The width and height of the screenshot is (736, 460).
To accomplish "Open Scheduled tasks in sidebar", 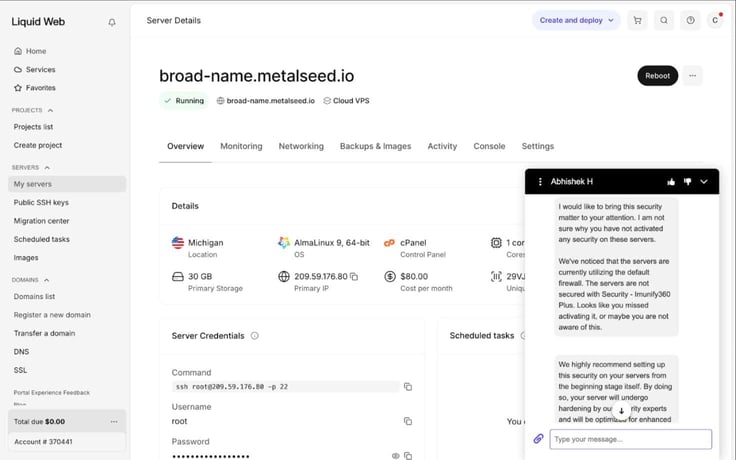I will (41, 239).
